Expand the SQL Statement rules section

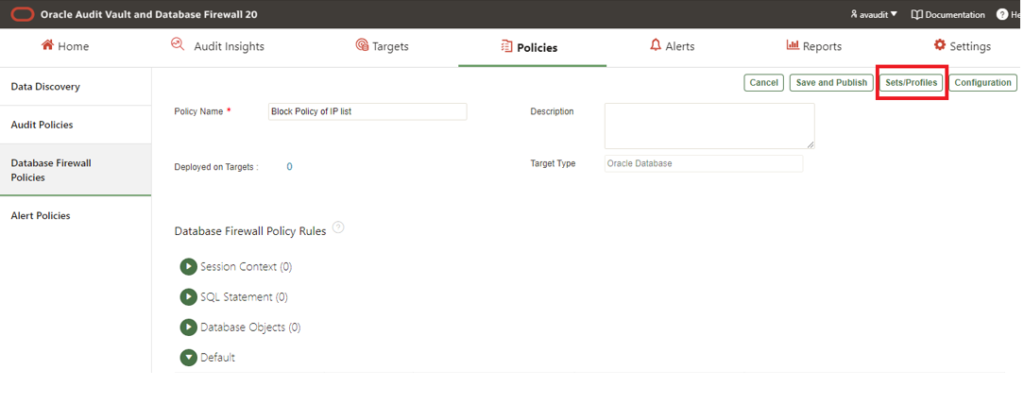click(188, 297)
